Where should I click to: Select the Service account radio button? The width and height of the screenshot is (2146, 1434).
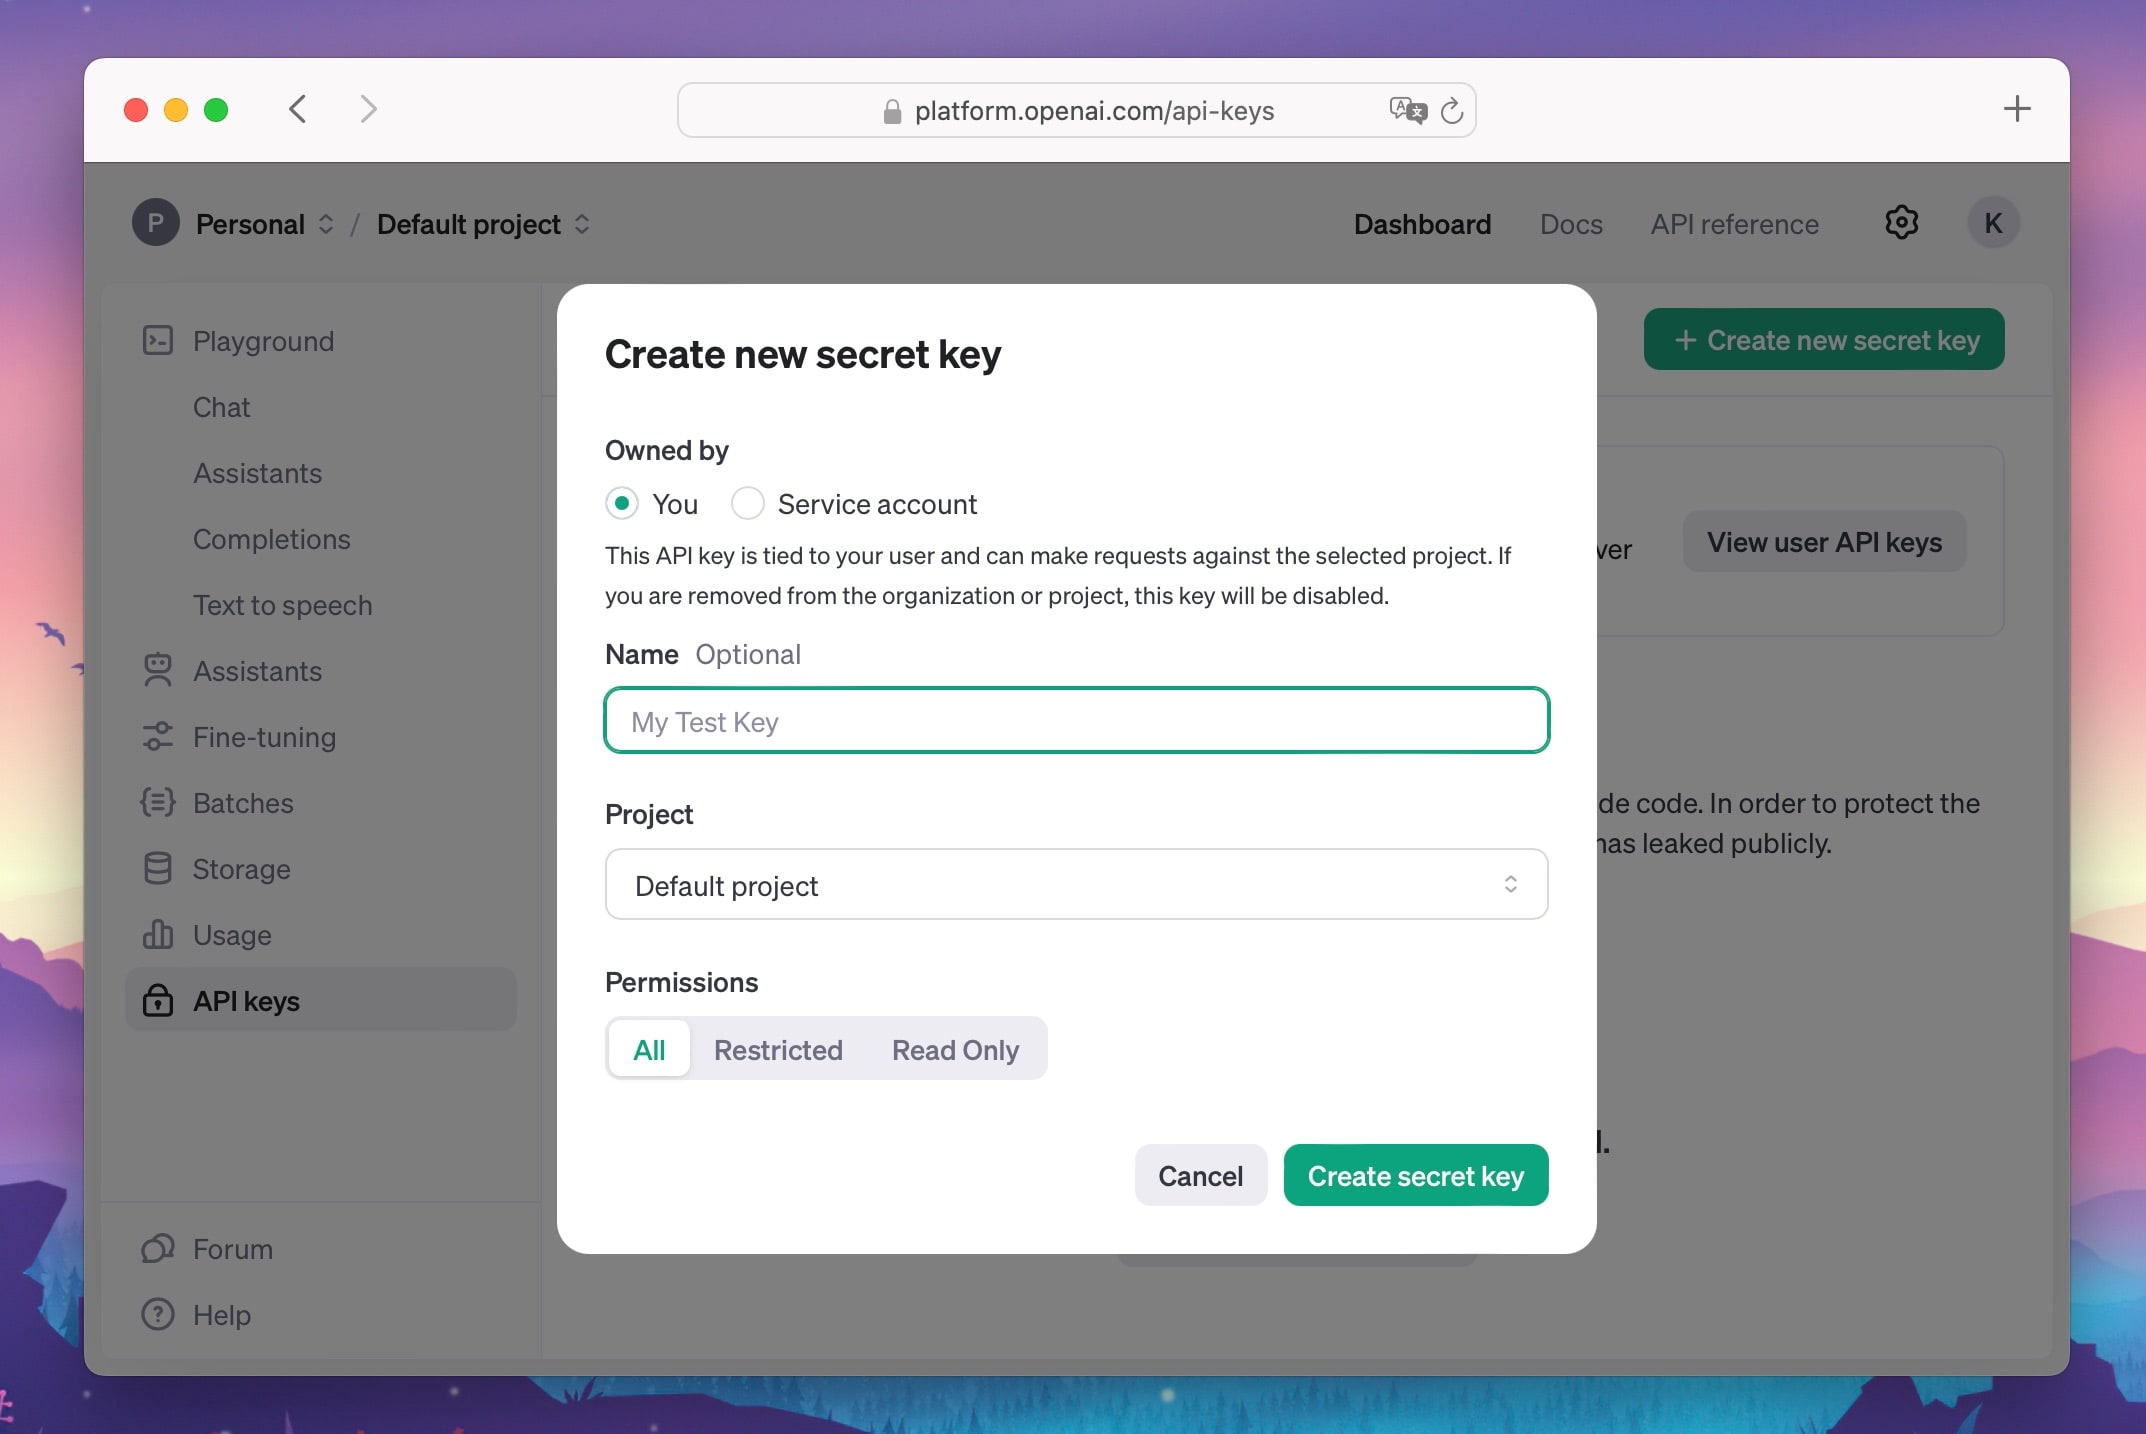(748, 503)
